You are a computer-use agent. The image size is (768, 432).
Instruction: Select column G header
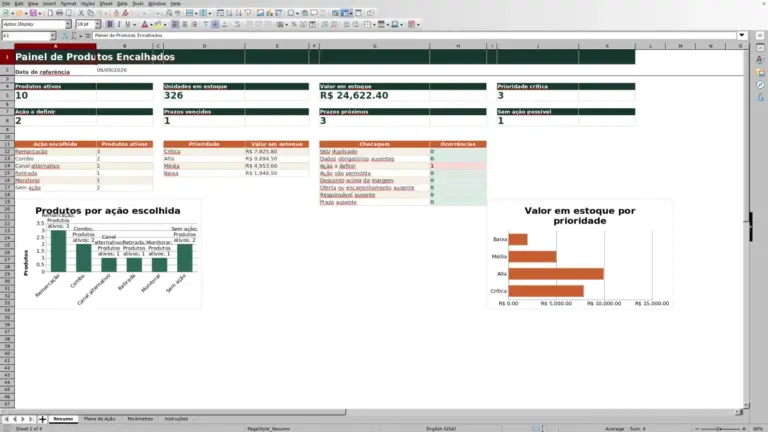coord(374,46)
